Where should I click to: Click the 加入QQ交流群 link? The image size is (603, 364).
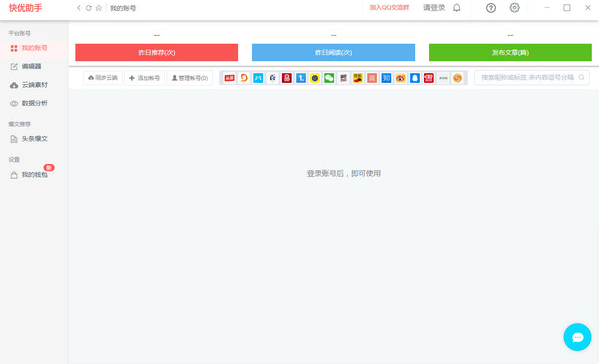[x=389, y=8]
